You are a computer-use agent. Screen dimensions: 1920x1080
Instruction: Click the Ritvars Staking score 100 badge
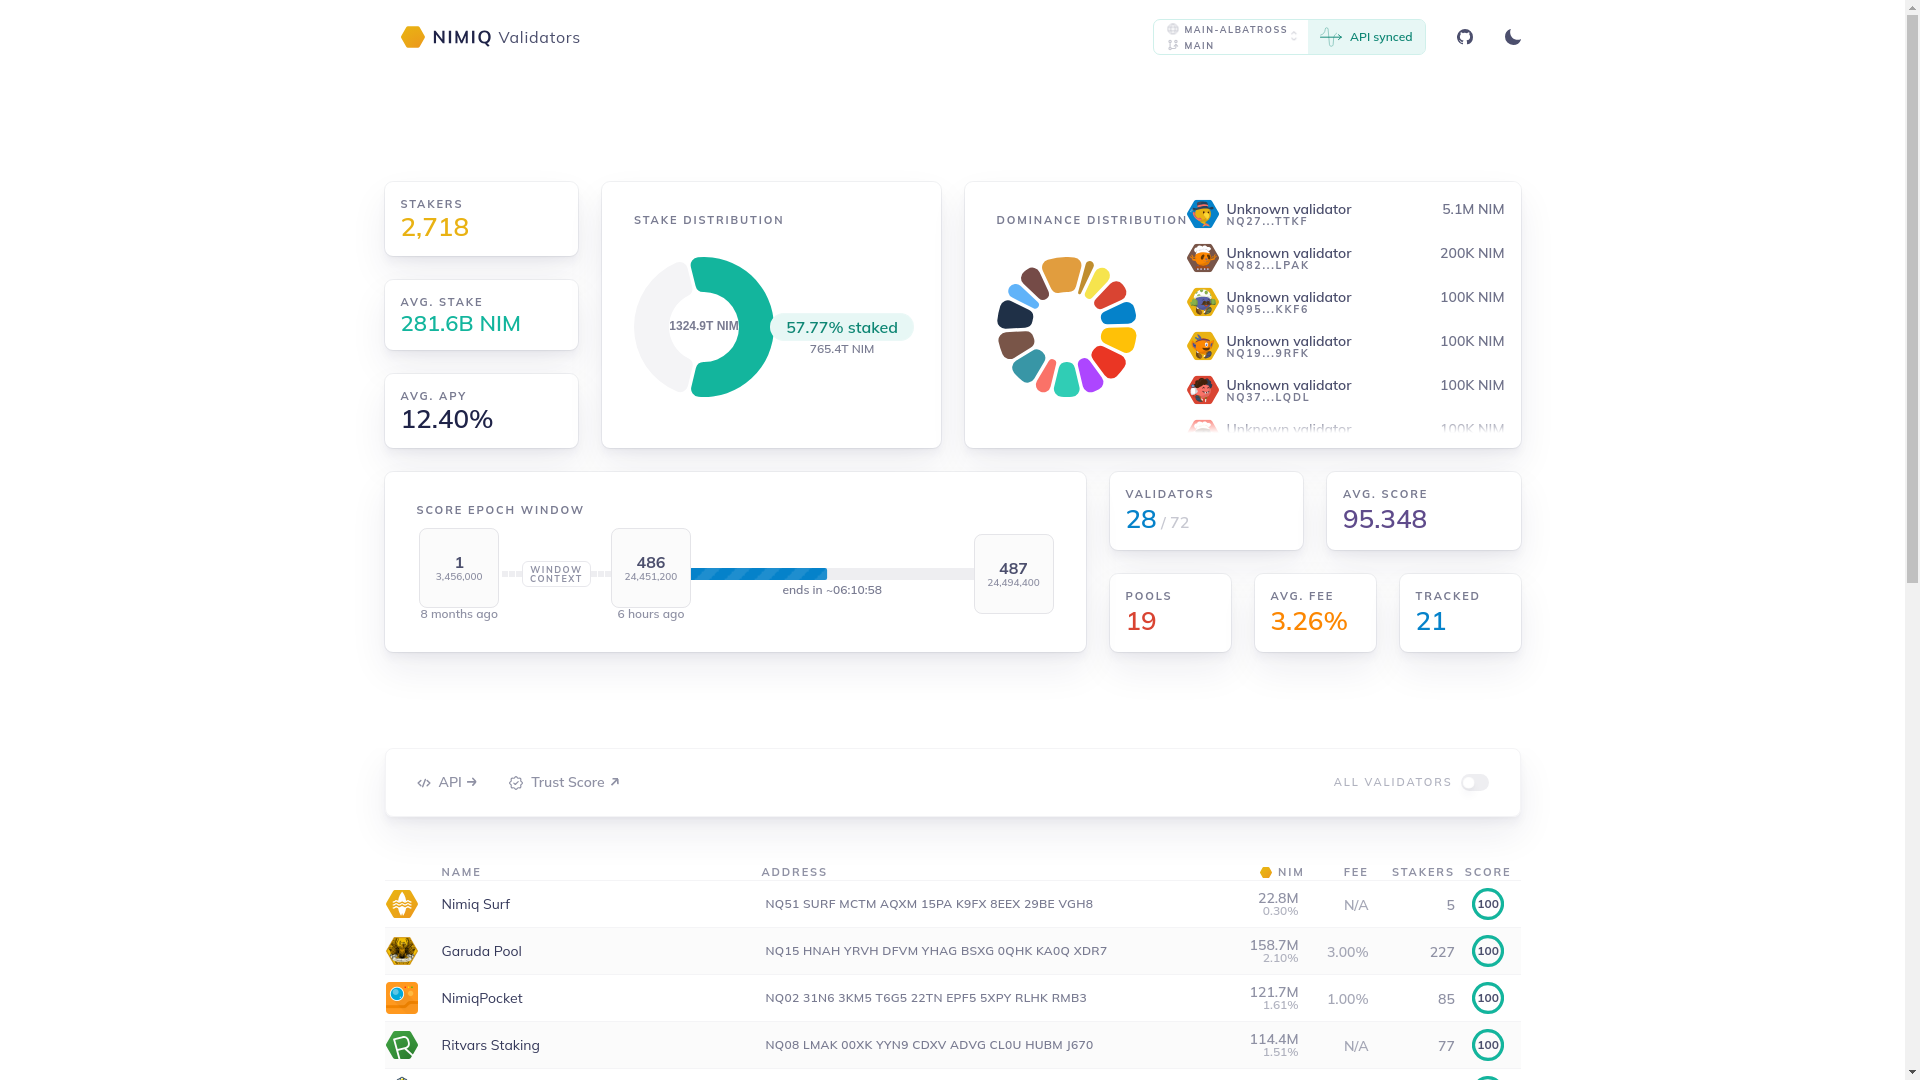click(x=1488, y=1045)
